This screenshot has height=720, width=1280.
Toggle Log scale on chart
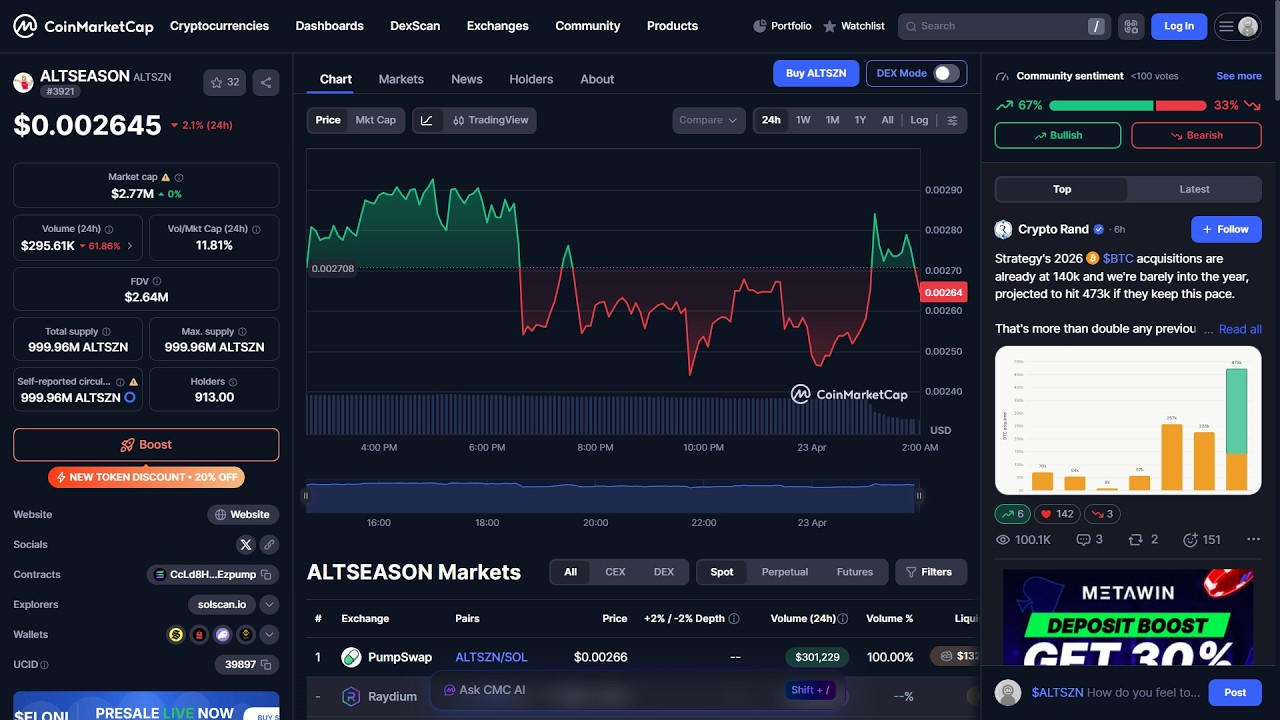[x=919, y=120]
